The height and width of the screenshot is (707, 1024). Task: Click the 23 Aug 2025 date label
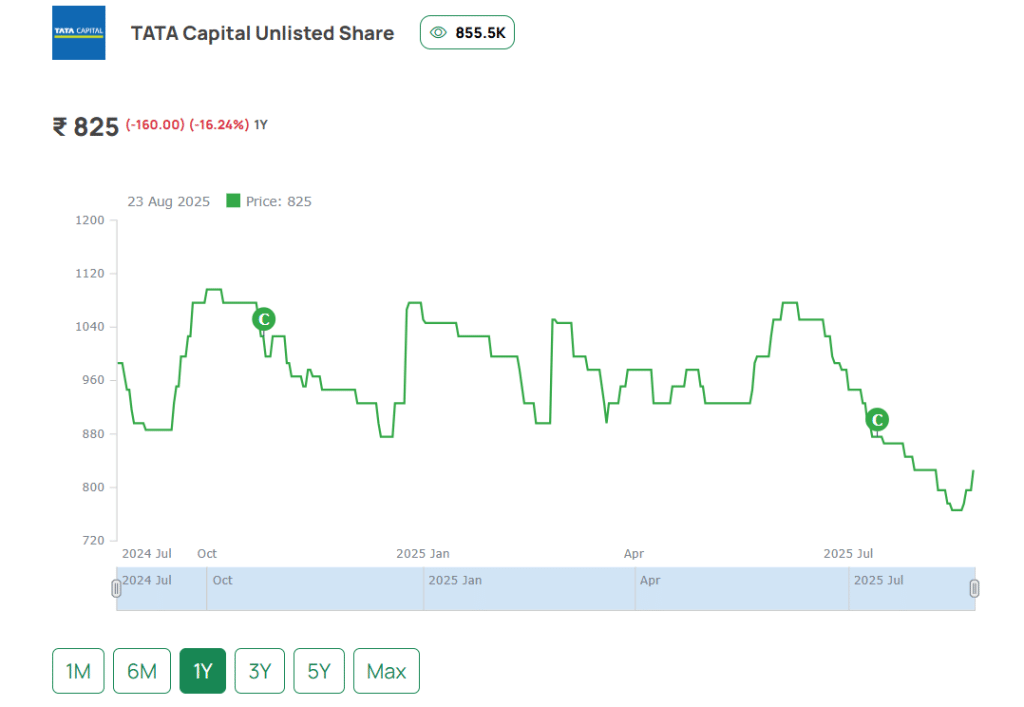pyautogui.click(x=168, y=201)
